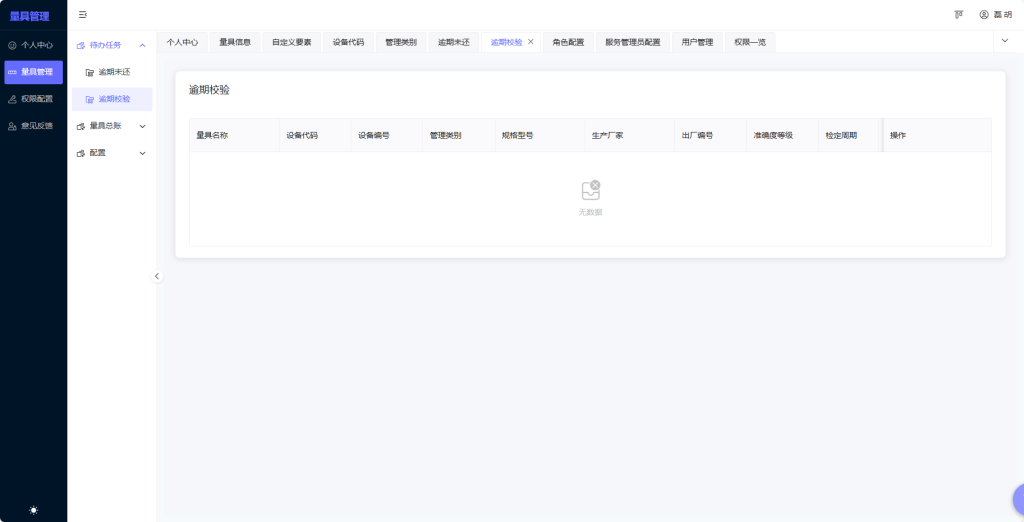
Task: Open 意见反馈 in main sidebar
Action: (x=33, y=126)
